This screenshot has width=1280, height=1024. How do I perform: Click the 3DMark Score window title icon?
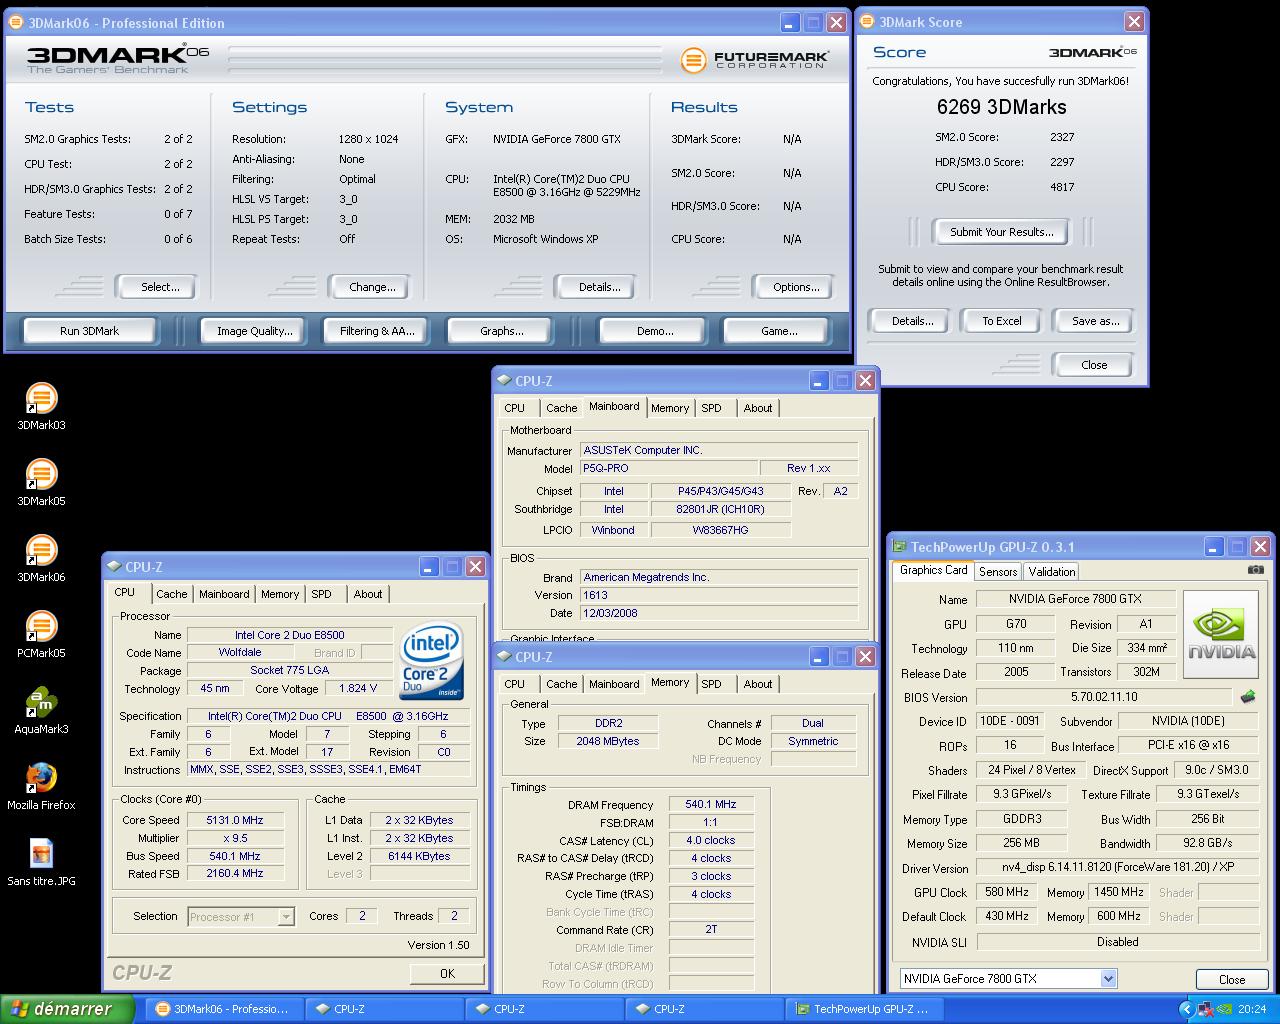[867, 21]
